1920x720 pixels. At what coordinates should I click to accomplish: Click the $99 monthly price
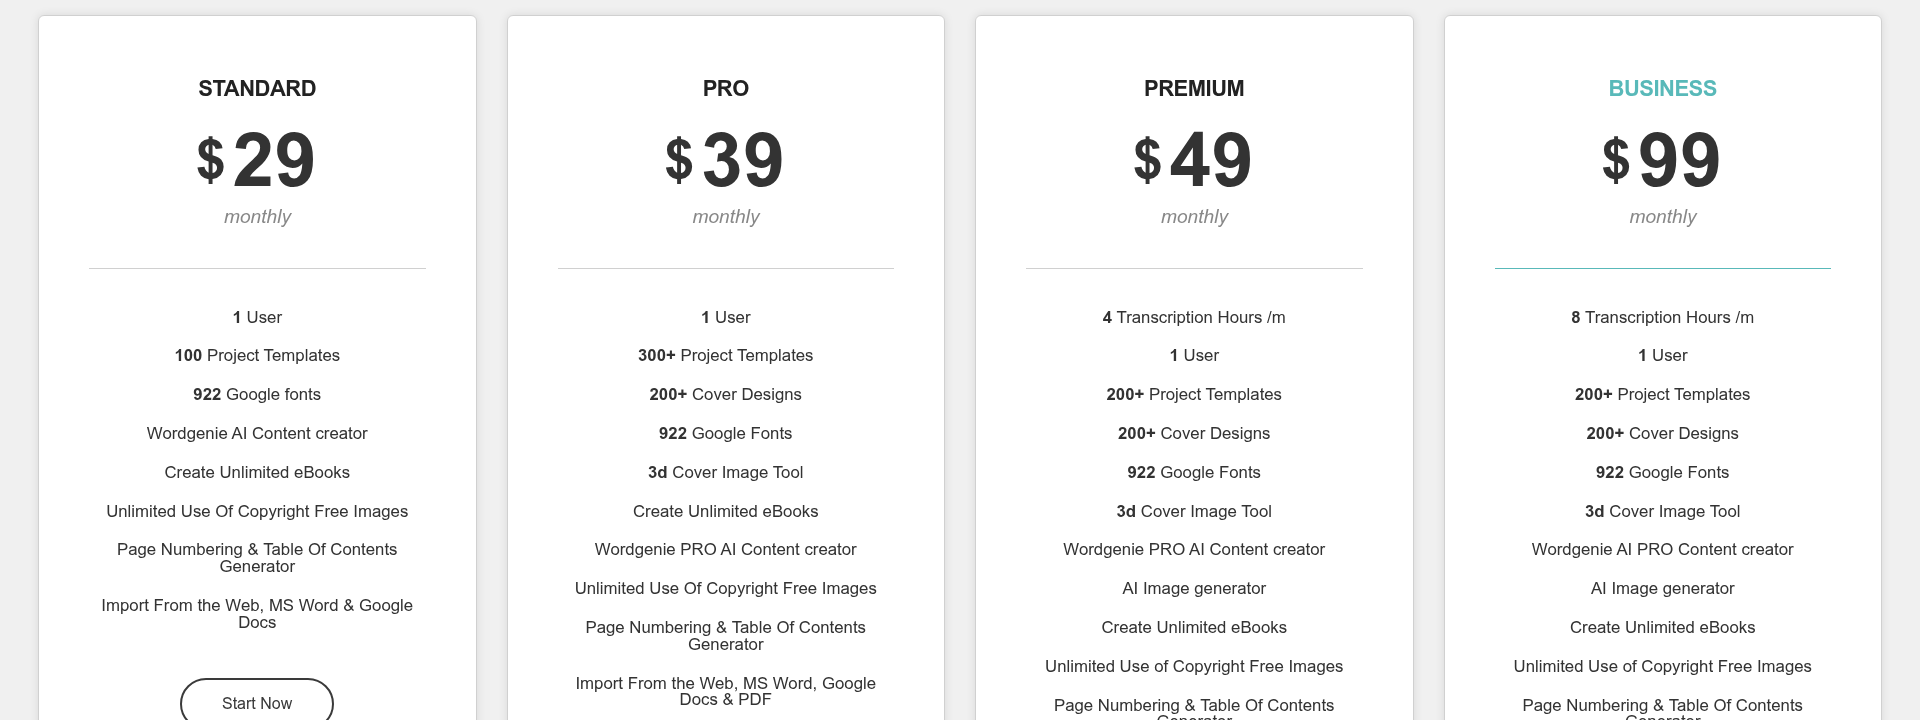coord(1662,160)
